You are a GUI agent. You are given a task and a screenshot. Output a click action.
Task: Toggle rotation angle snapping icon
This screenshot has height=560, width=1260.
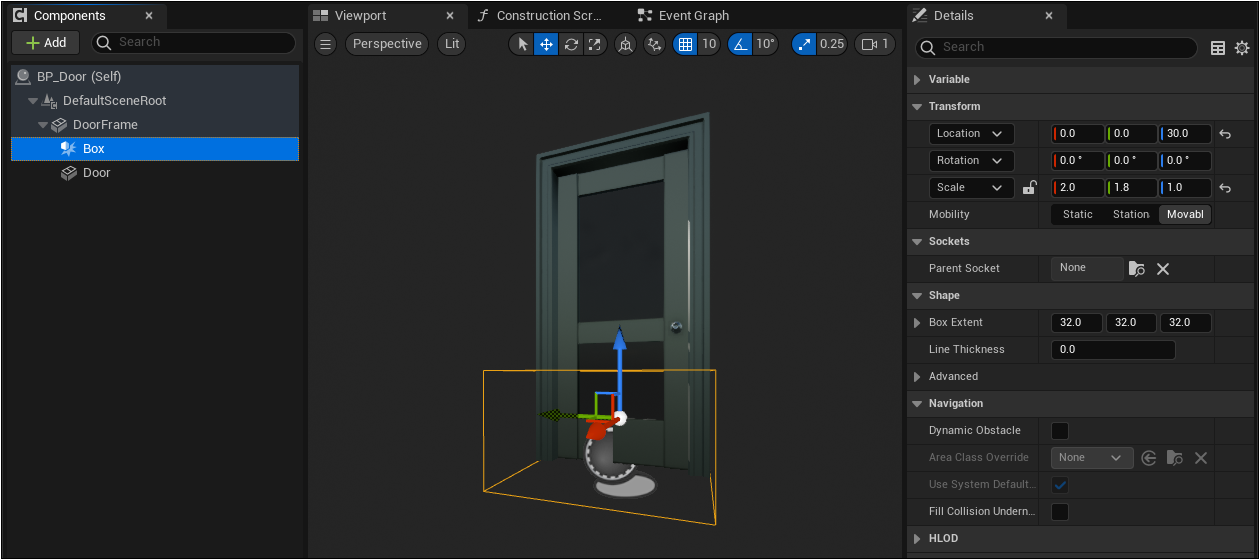pos(740,44)
